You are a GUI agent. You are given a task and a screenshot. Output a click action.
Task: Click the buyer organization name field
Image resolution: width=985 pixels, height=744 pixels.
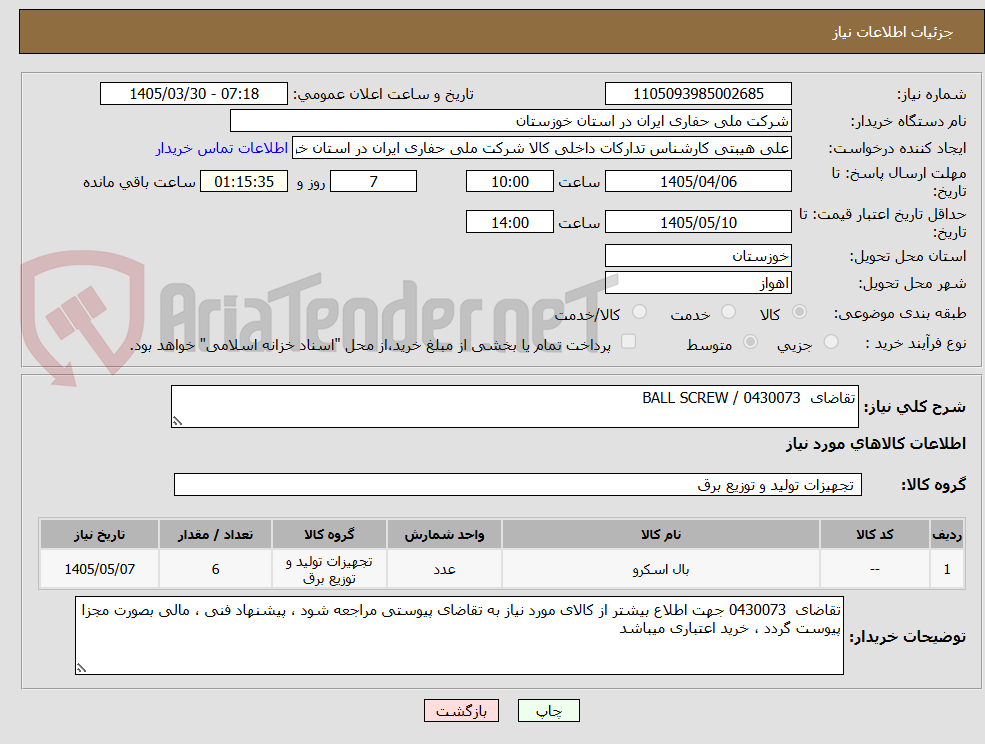click(511, 121)
